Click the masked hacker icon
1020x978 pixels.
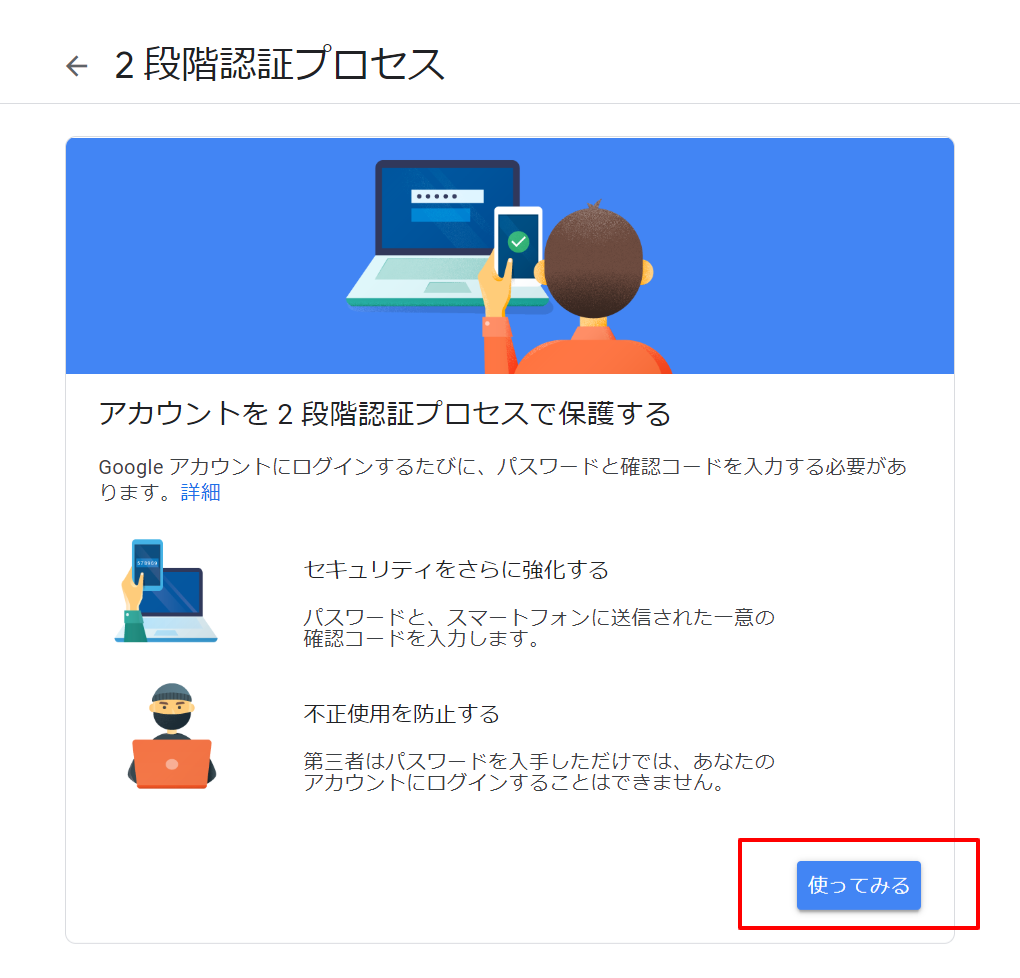click(172, 736)
